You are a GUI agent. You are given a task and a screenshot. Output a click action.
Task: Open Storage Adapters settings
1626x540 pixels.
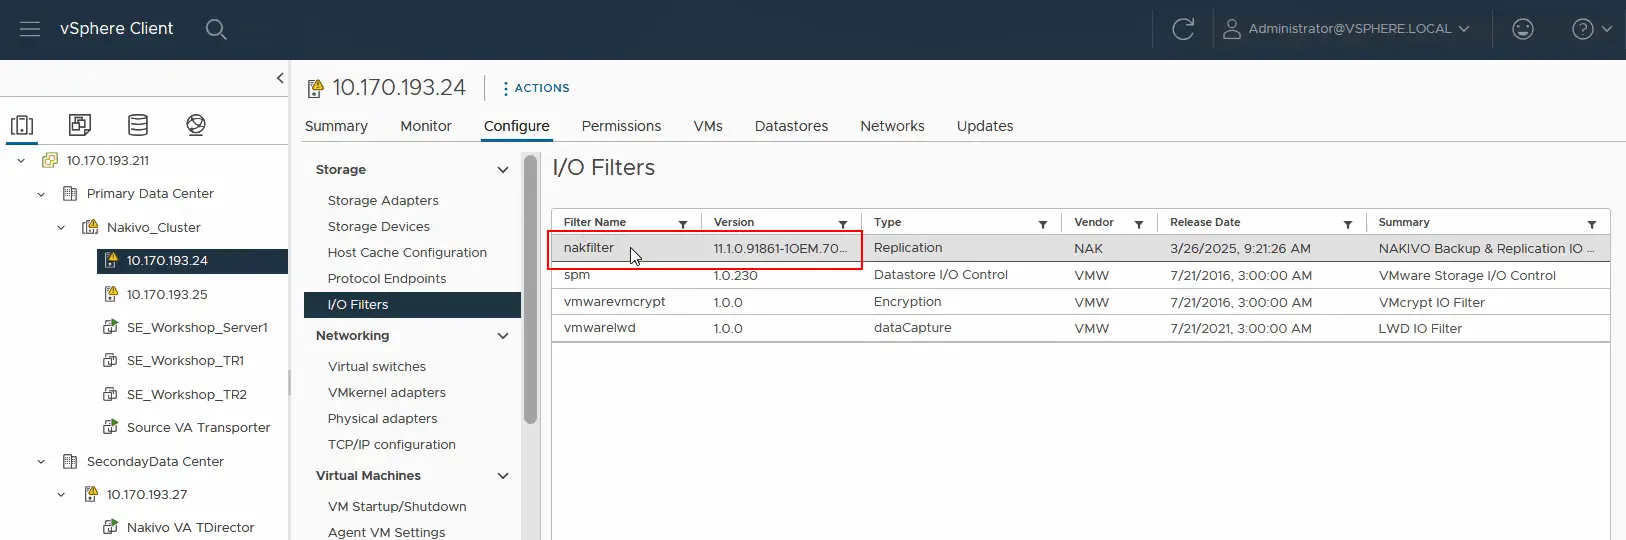pos(383,200)
